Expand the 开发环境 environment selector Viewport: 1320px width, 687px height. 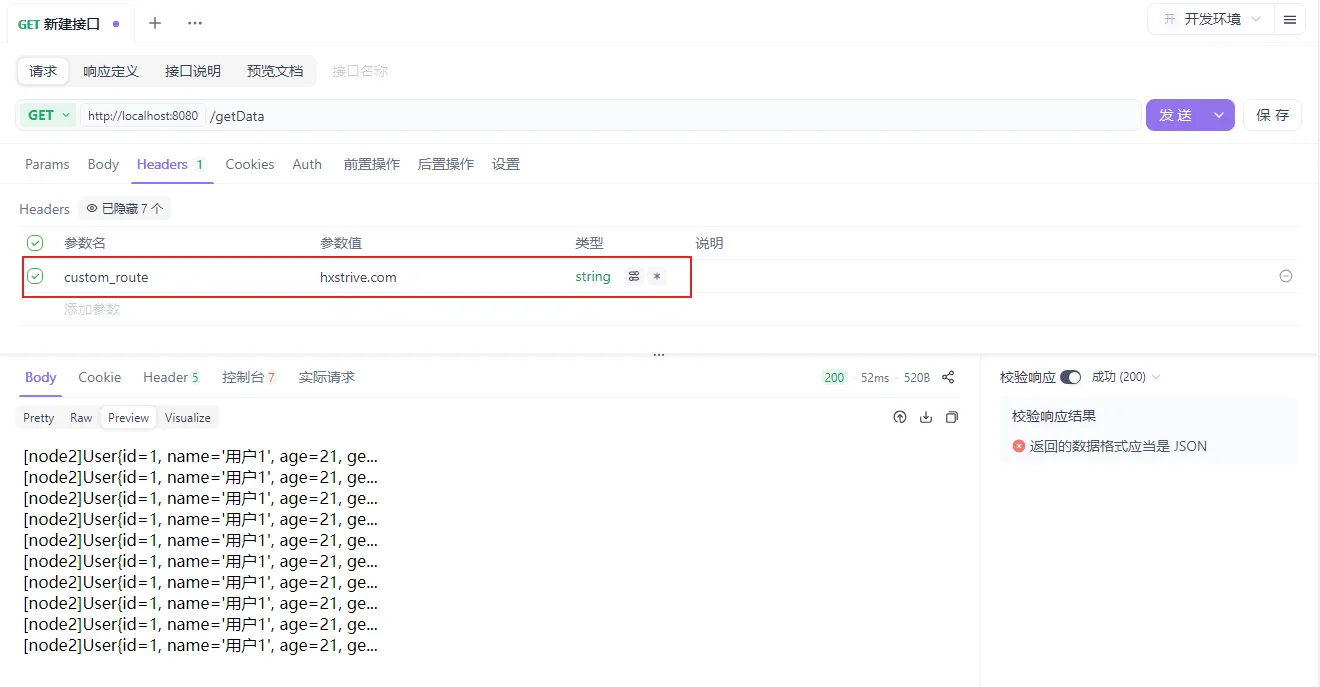click(1212, 19)
